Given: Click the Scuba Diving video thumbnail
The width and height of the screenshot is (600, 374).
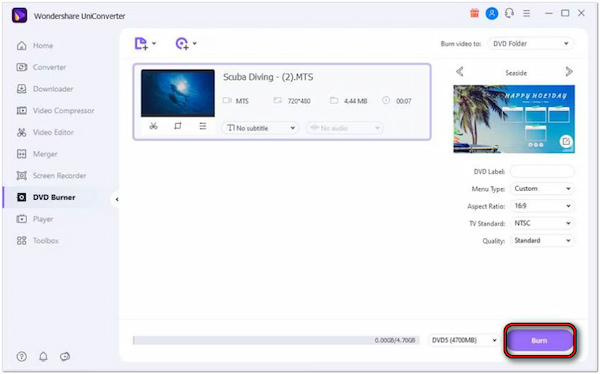Looking at the screenshot, I should [178, 93].
